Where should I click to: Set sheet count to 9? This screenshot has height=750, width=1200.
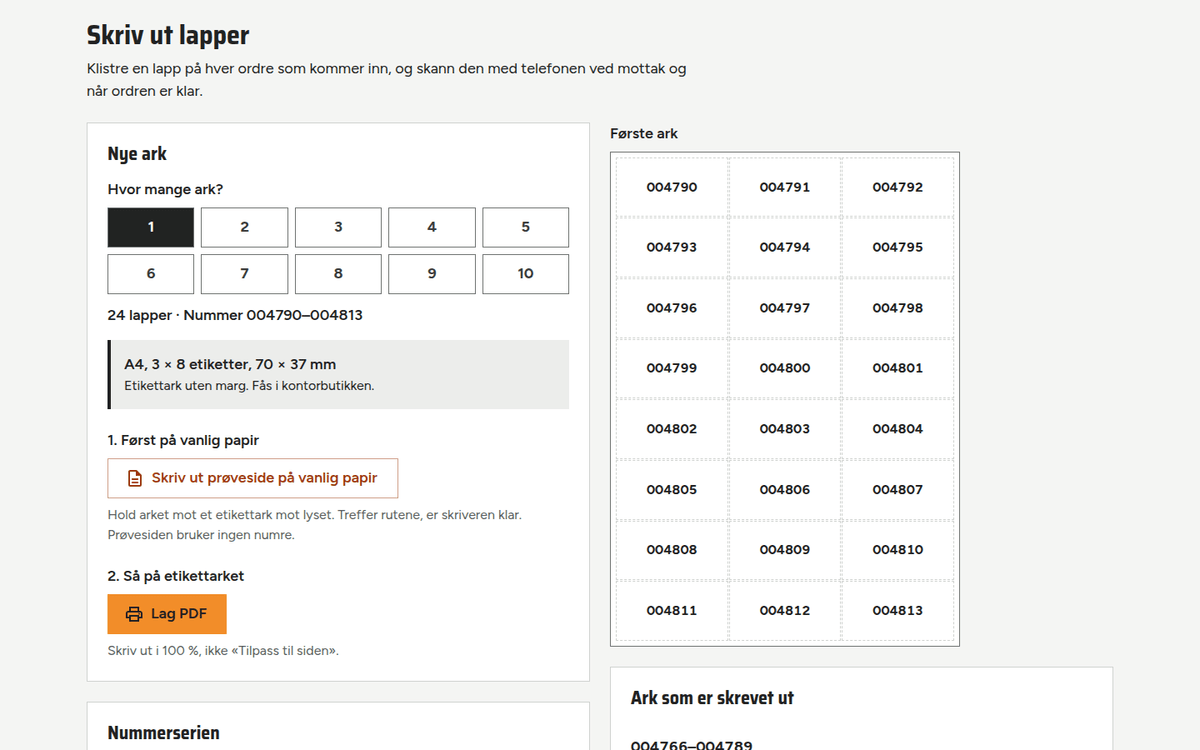click(432, 274)
